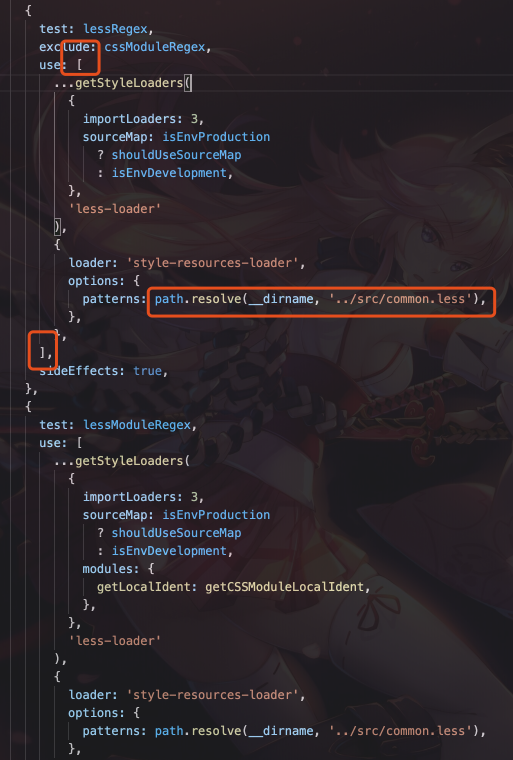Image resolution: width=513 pixels, height=760 pixels.
Task: Click the first 'style-resources-loader' string
Action: coord(213,263)
